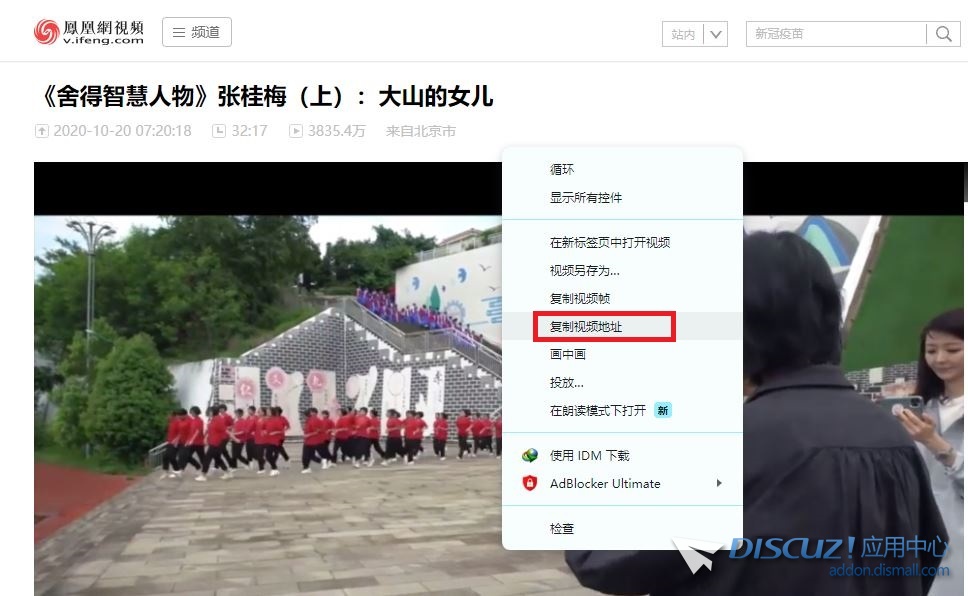Choose 投放... cast option
Viewport: 968px width, 596px height.
pos(567,382)
